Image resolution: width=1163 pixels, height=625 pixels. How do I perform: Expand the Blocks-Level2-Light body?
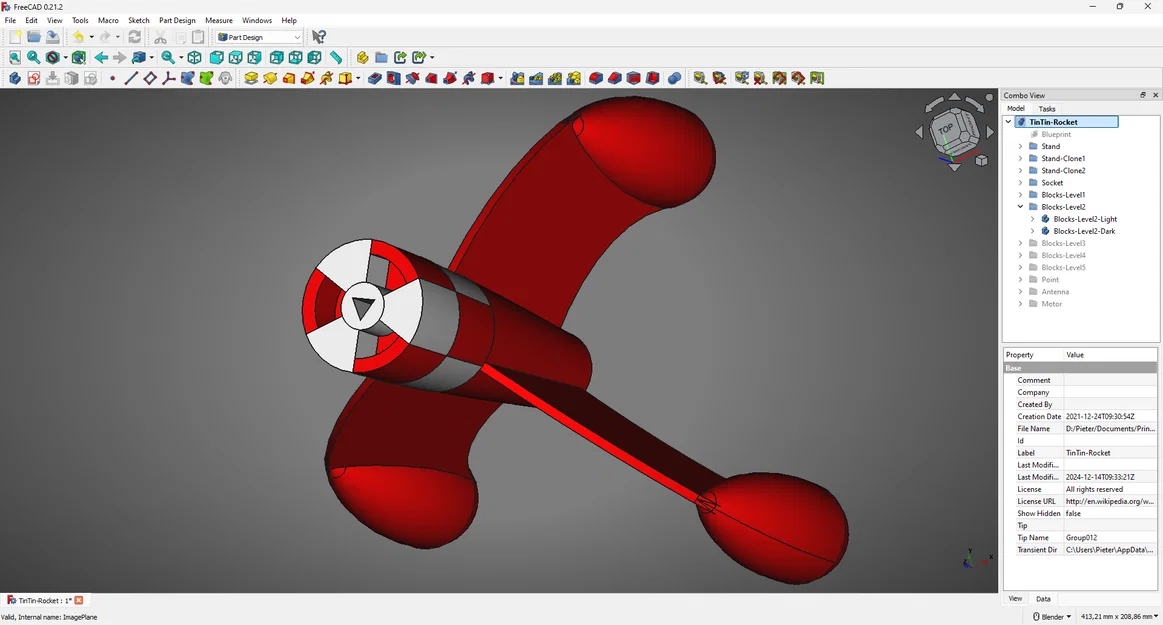coord(1032,219)
